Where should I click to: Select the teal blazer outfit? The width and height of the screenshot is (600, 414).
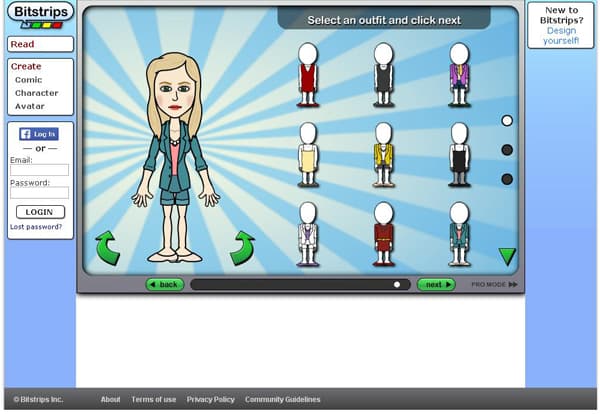point(459,234)
